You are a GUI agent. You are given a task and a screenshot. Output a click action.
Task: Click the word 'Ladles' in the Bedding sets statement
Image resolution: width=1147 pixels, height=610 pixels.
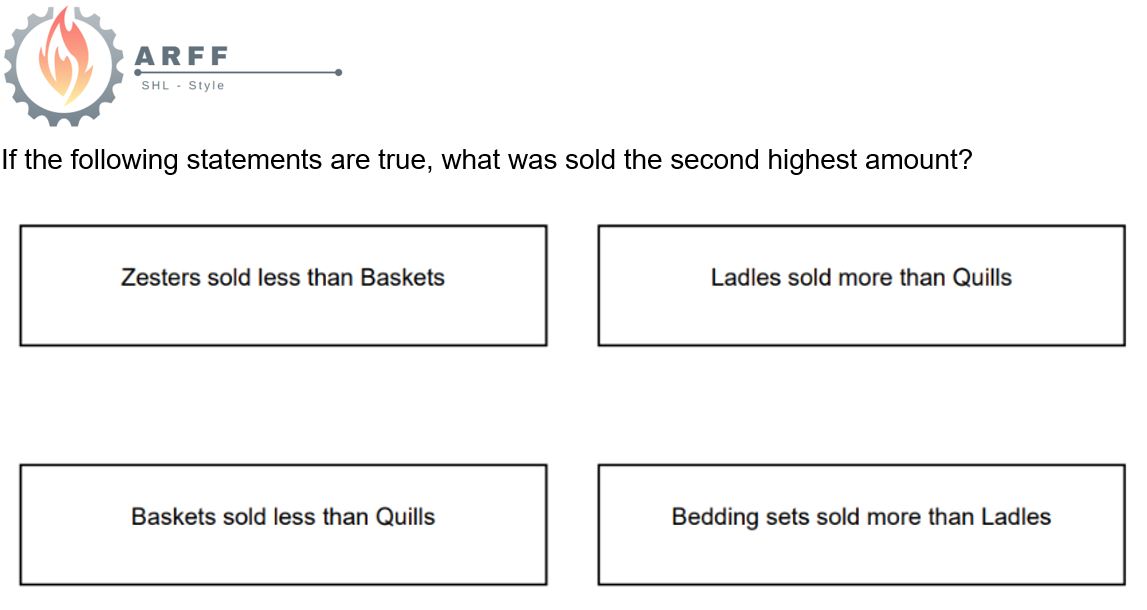click(1016, 517)
